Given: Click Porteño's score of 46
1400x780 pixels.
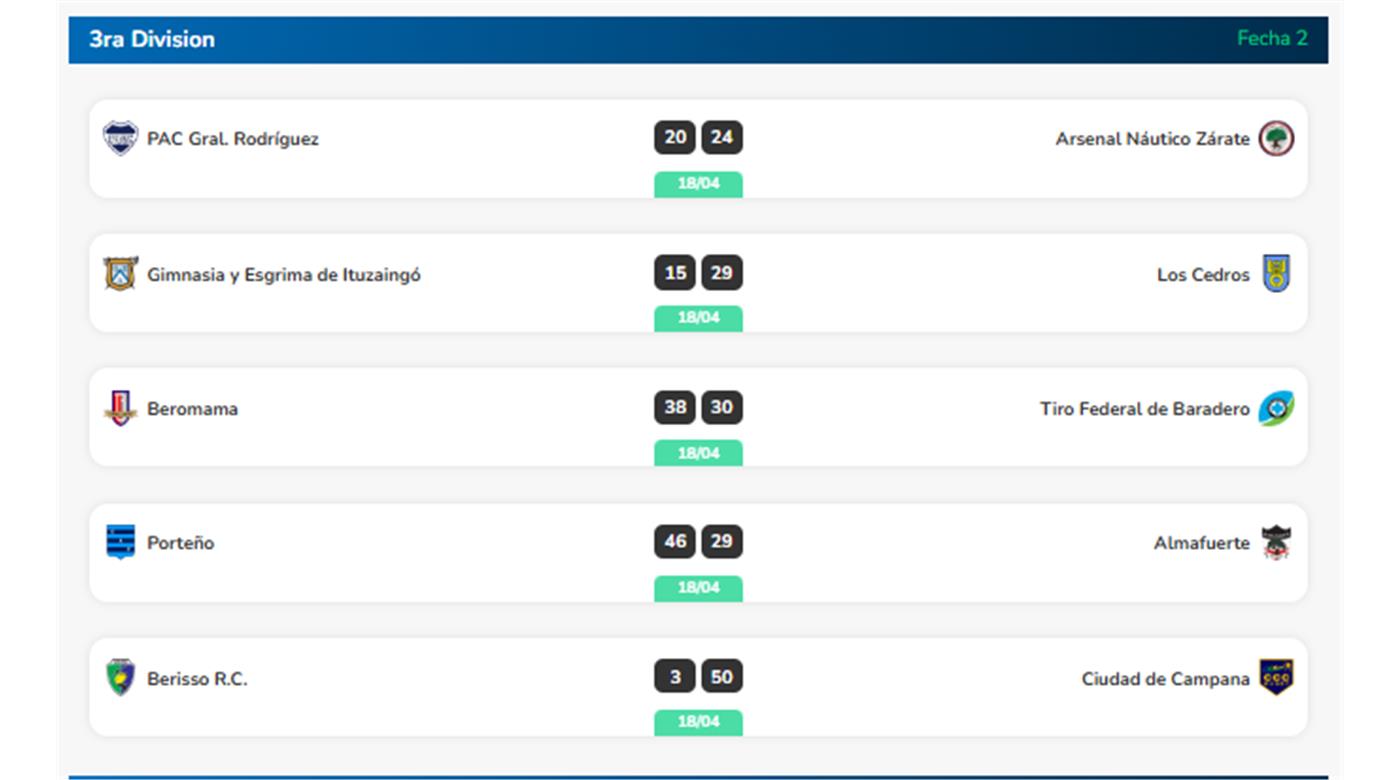Looking at the screenshot, I should [x=675, y=541].
